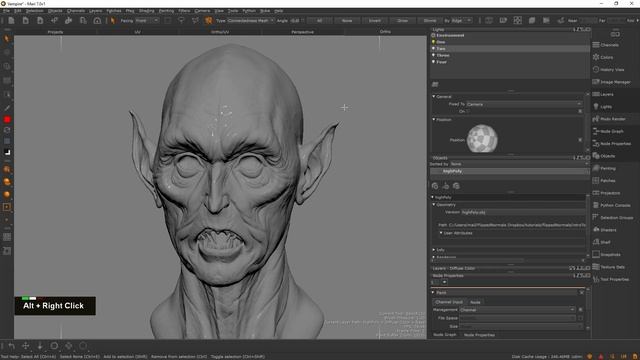Image resolution: width=640 pixels, height=360 pixels.
Task: Open the History View palette icon
Action: point(596,69)
